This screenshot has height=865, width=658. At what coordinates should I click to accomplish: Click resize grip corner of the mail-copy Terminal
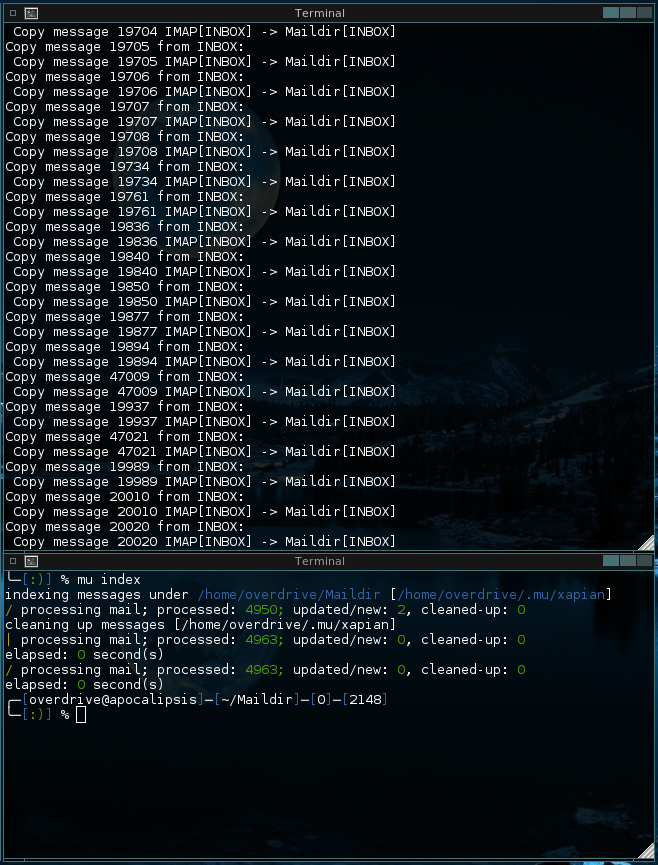click(x=647, y=542)
